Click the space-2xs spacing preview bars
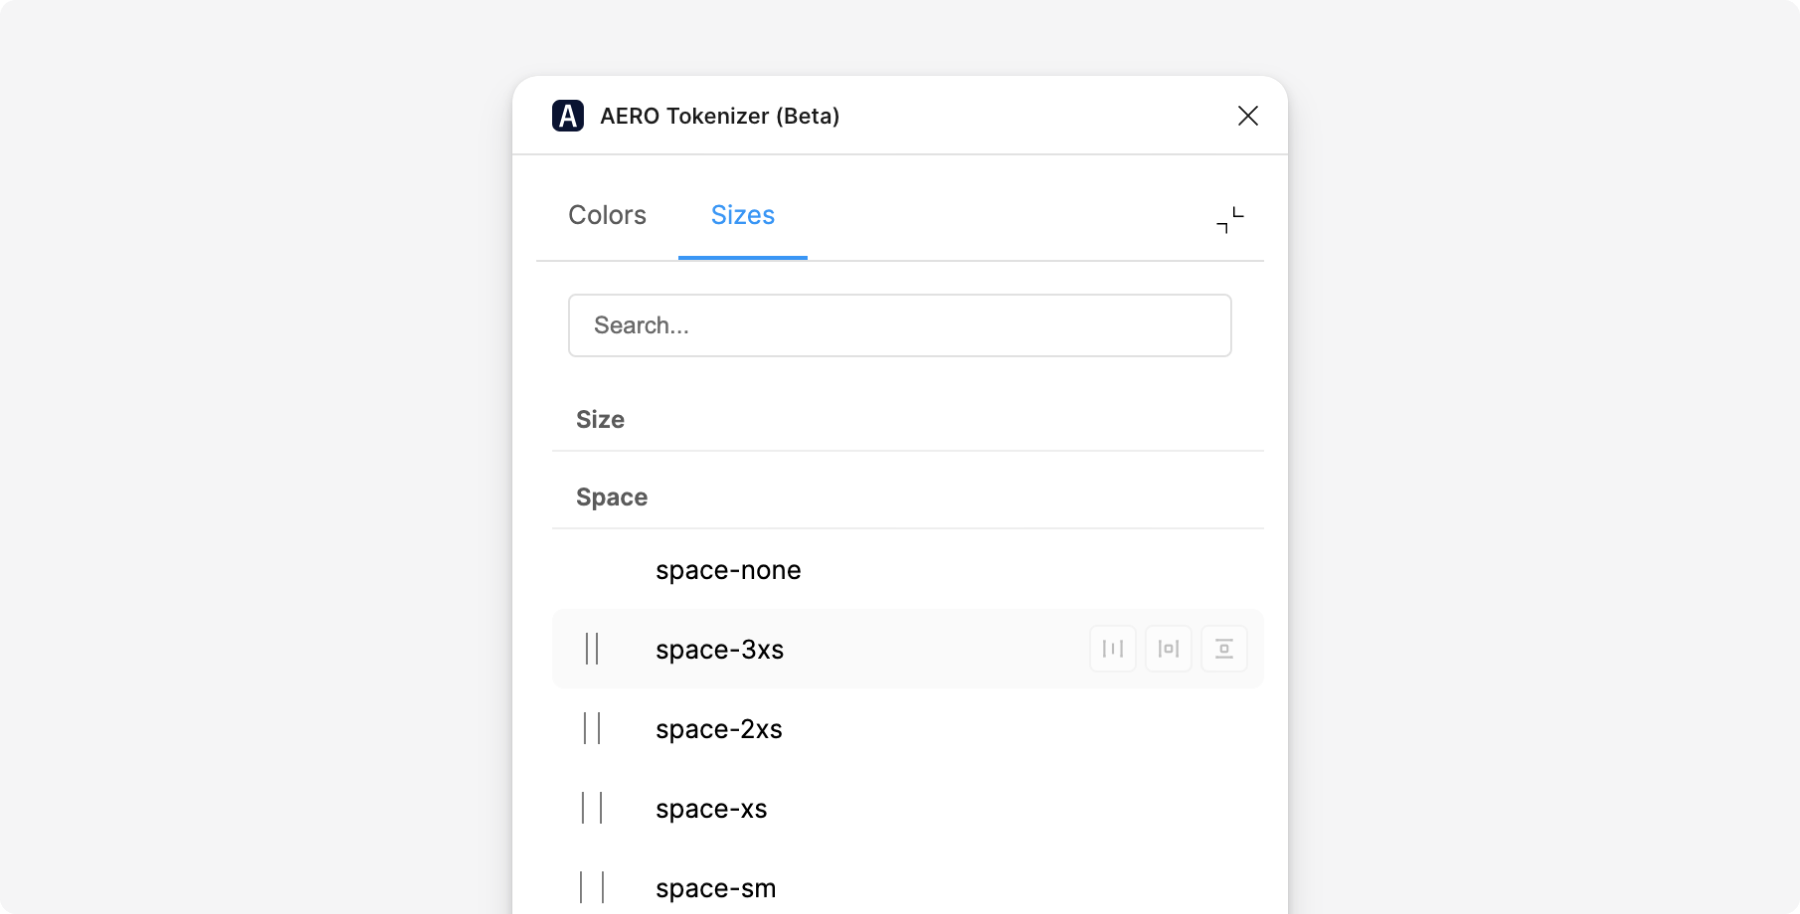 tap(592, 729)
